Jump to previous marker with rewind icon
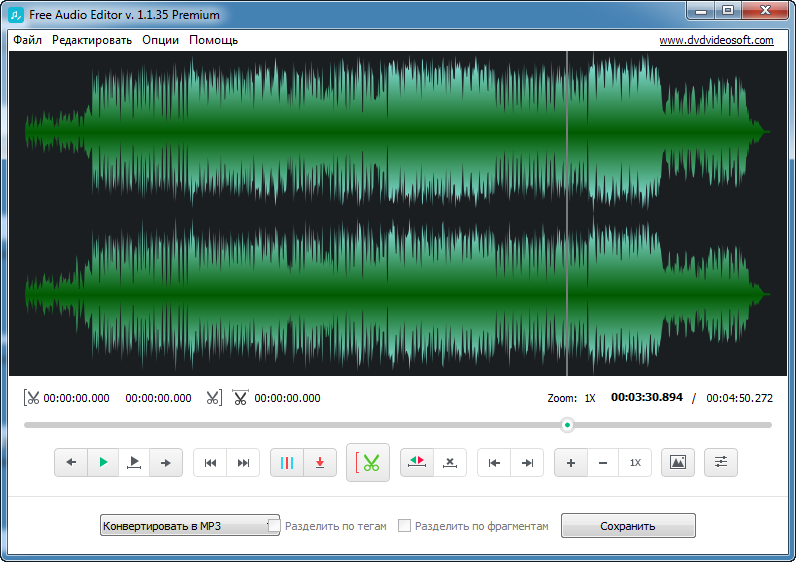This screenshot has height=562, width=796. [x=210, y=462]
